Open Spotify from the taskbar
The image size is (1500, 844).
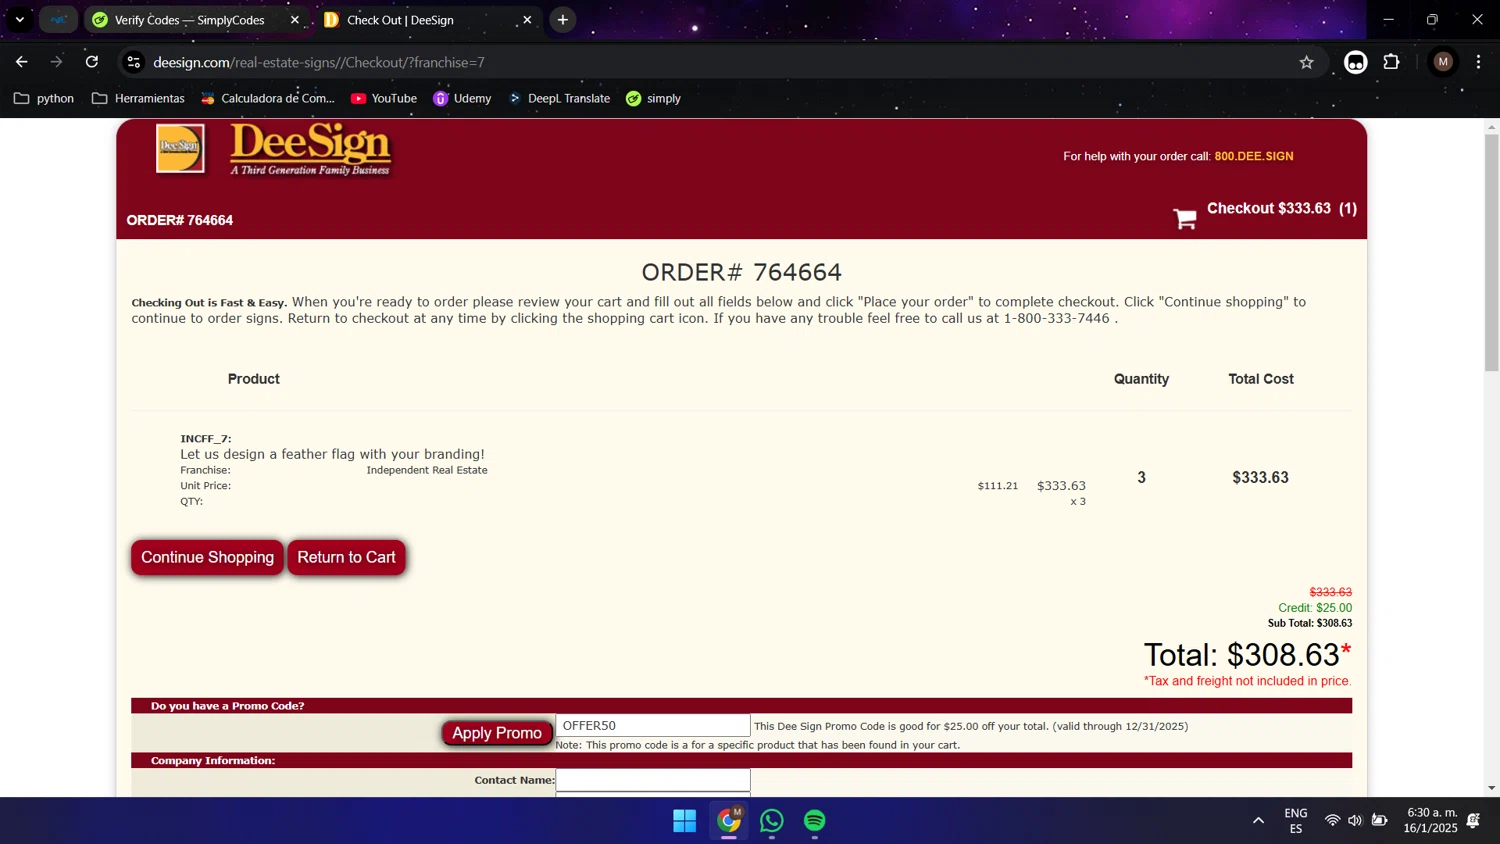pyautogui.click(x=815, y=821)
